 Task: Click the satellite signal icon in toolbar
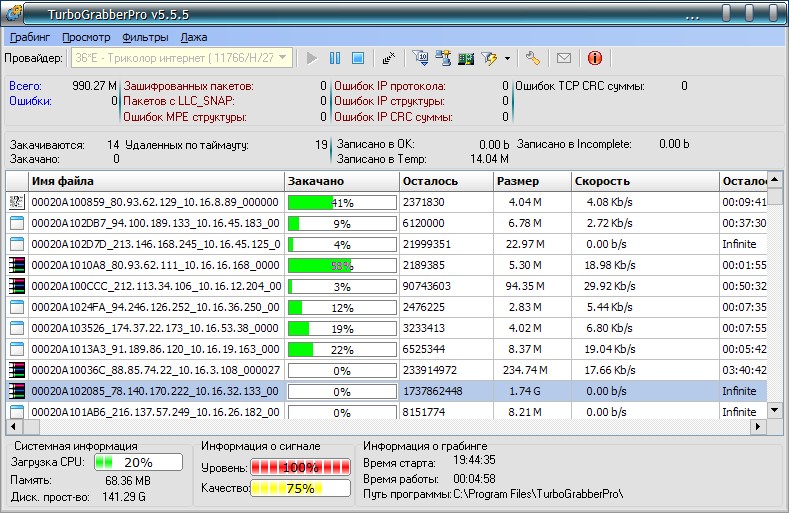coord(388,58)
